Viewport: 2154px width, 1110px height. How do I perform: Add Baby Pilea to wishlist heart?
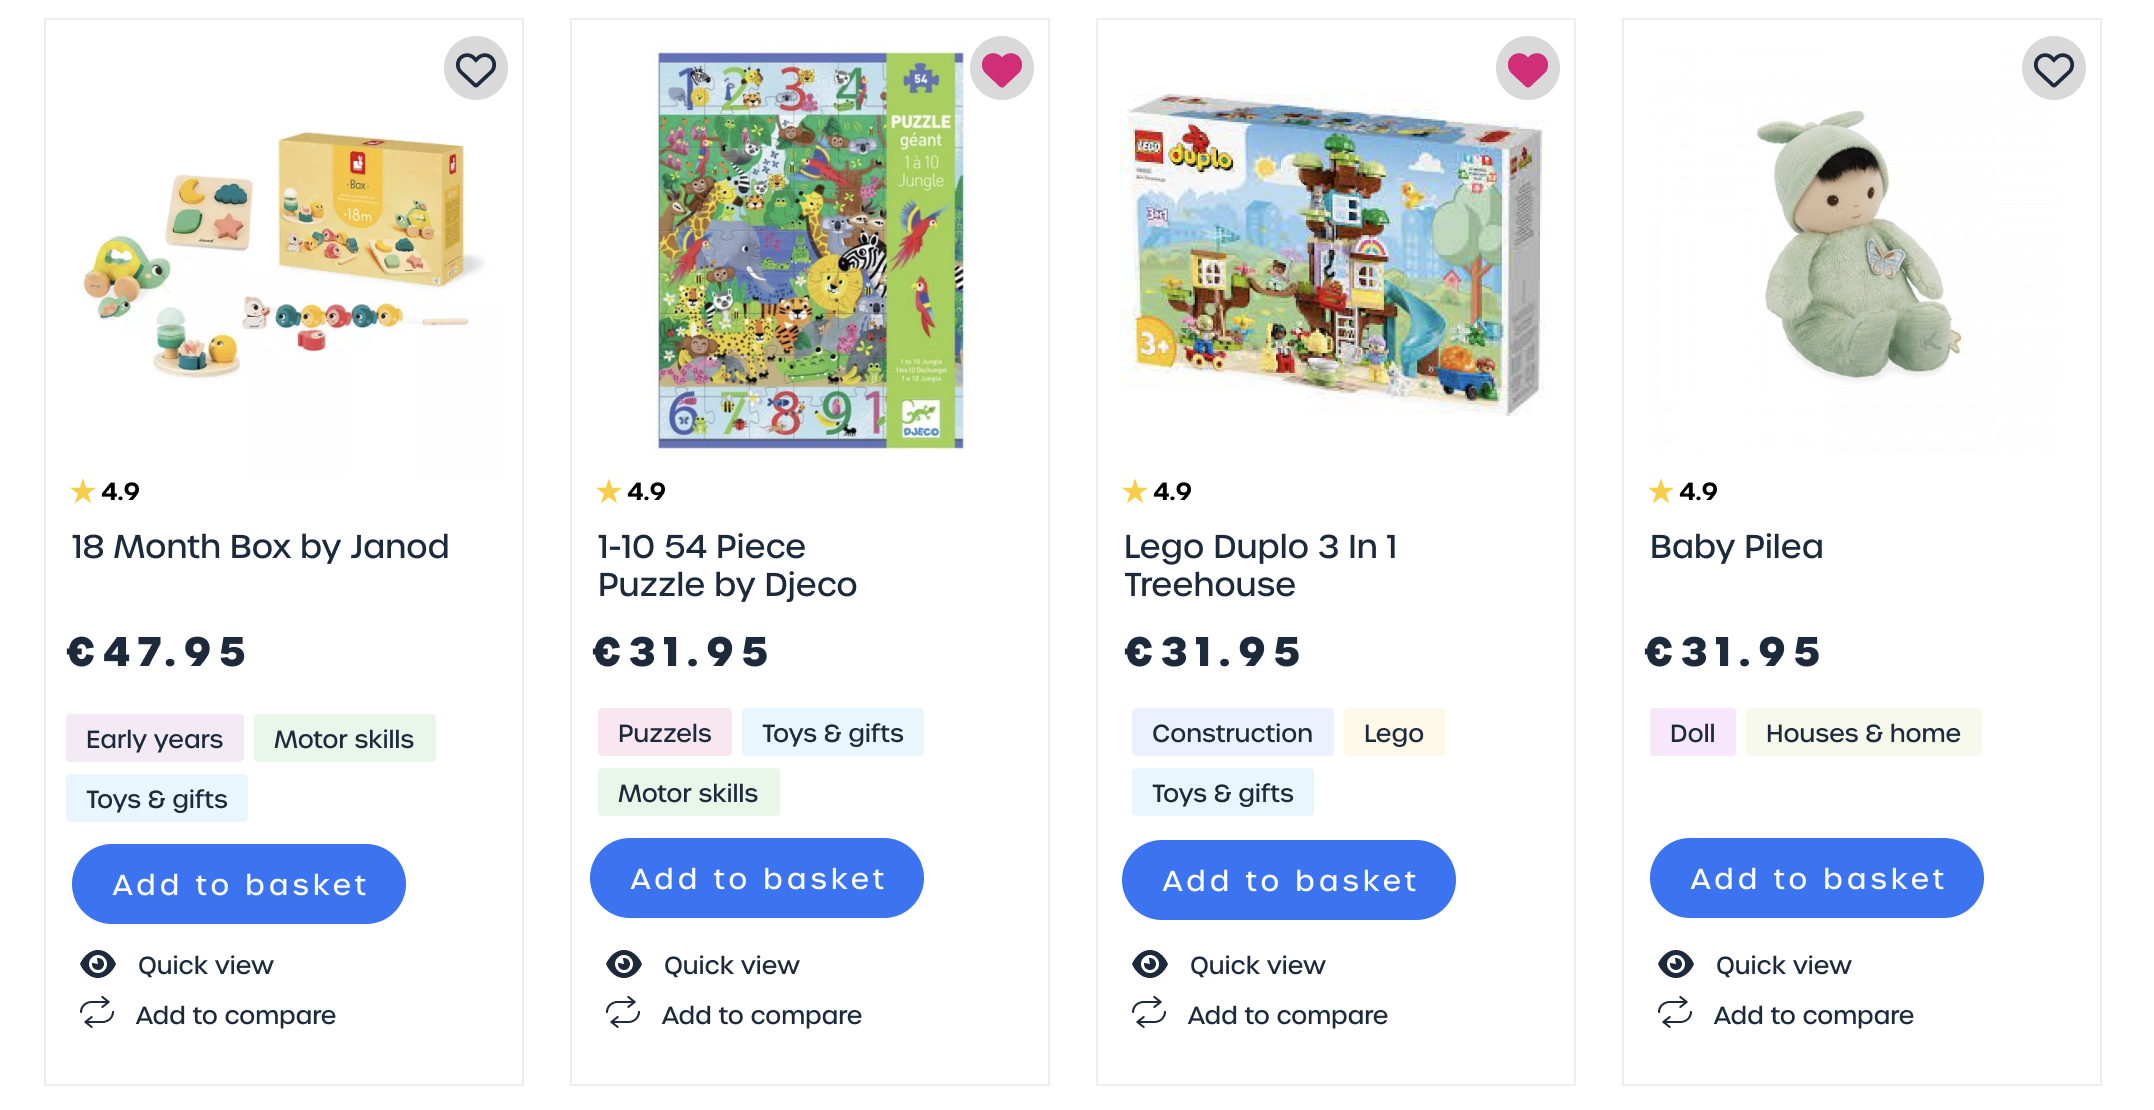coord(2054,69)
